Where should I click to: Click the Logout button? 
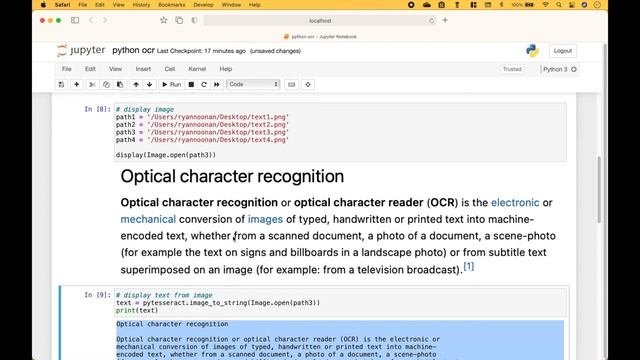tap(563, 51)
